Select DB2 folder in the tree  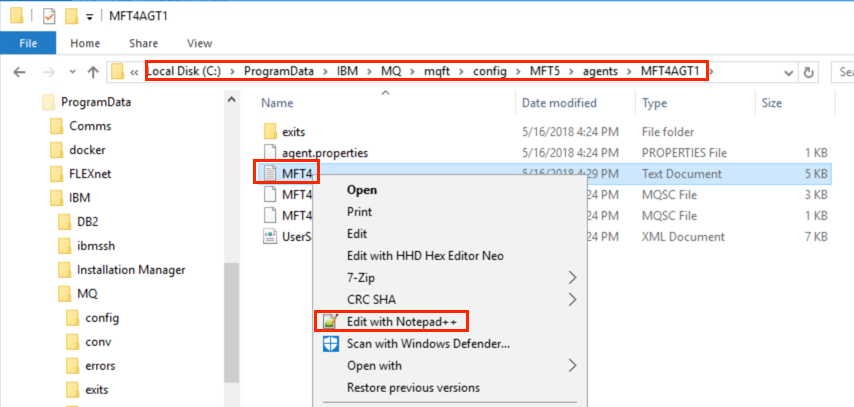87,222
